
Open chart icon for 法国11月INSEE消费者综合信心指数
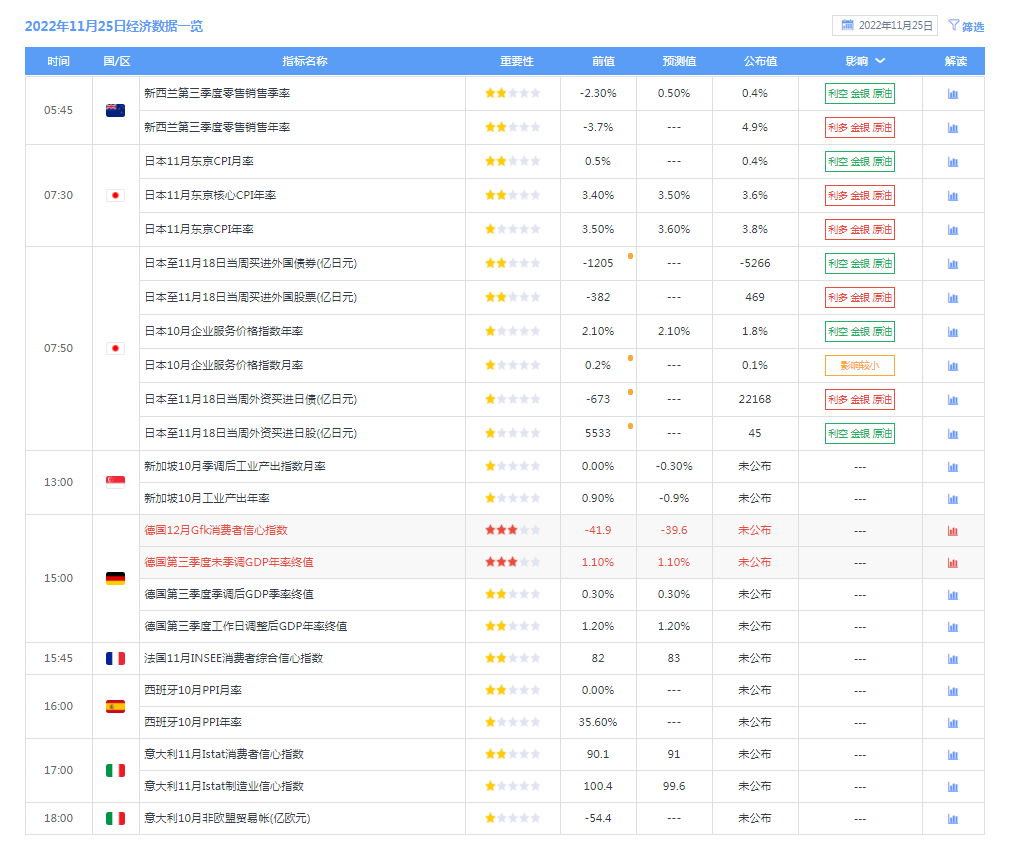pos(953,659)
